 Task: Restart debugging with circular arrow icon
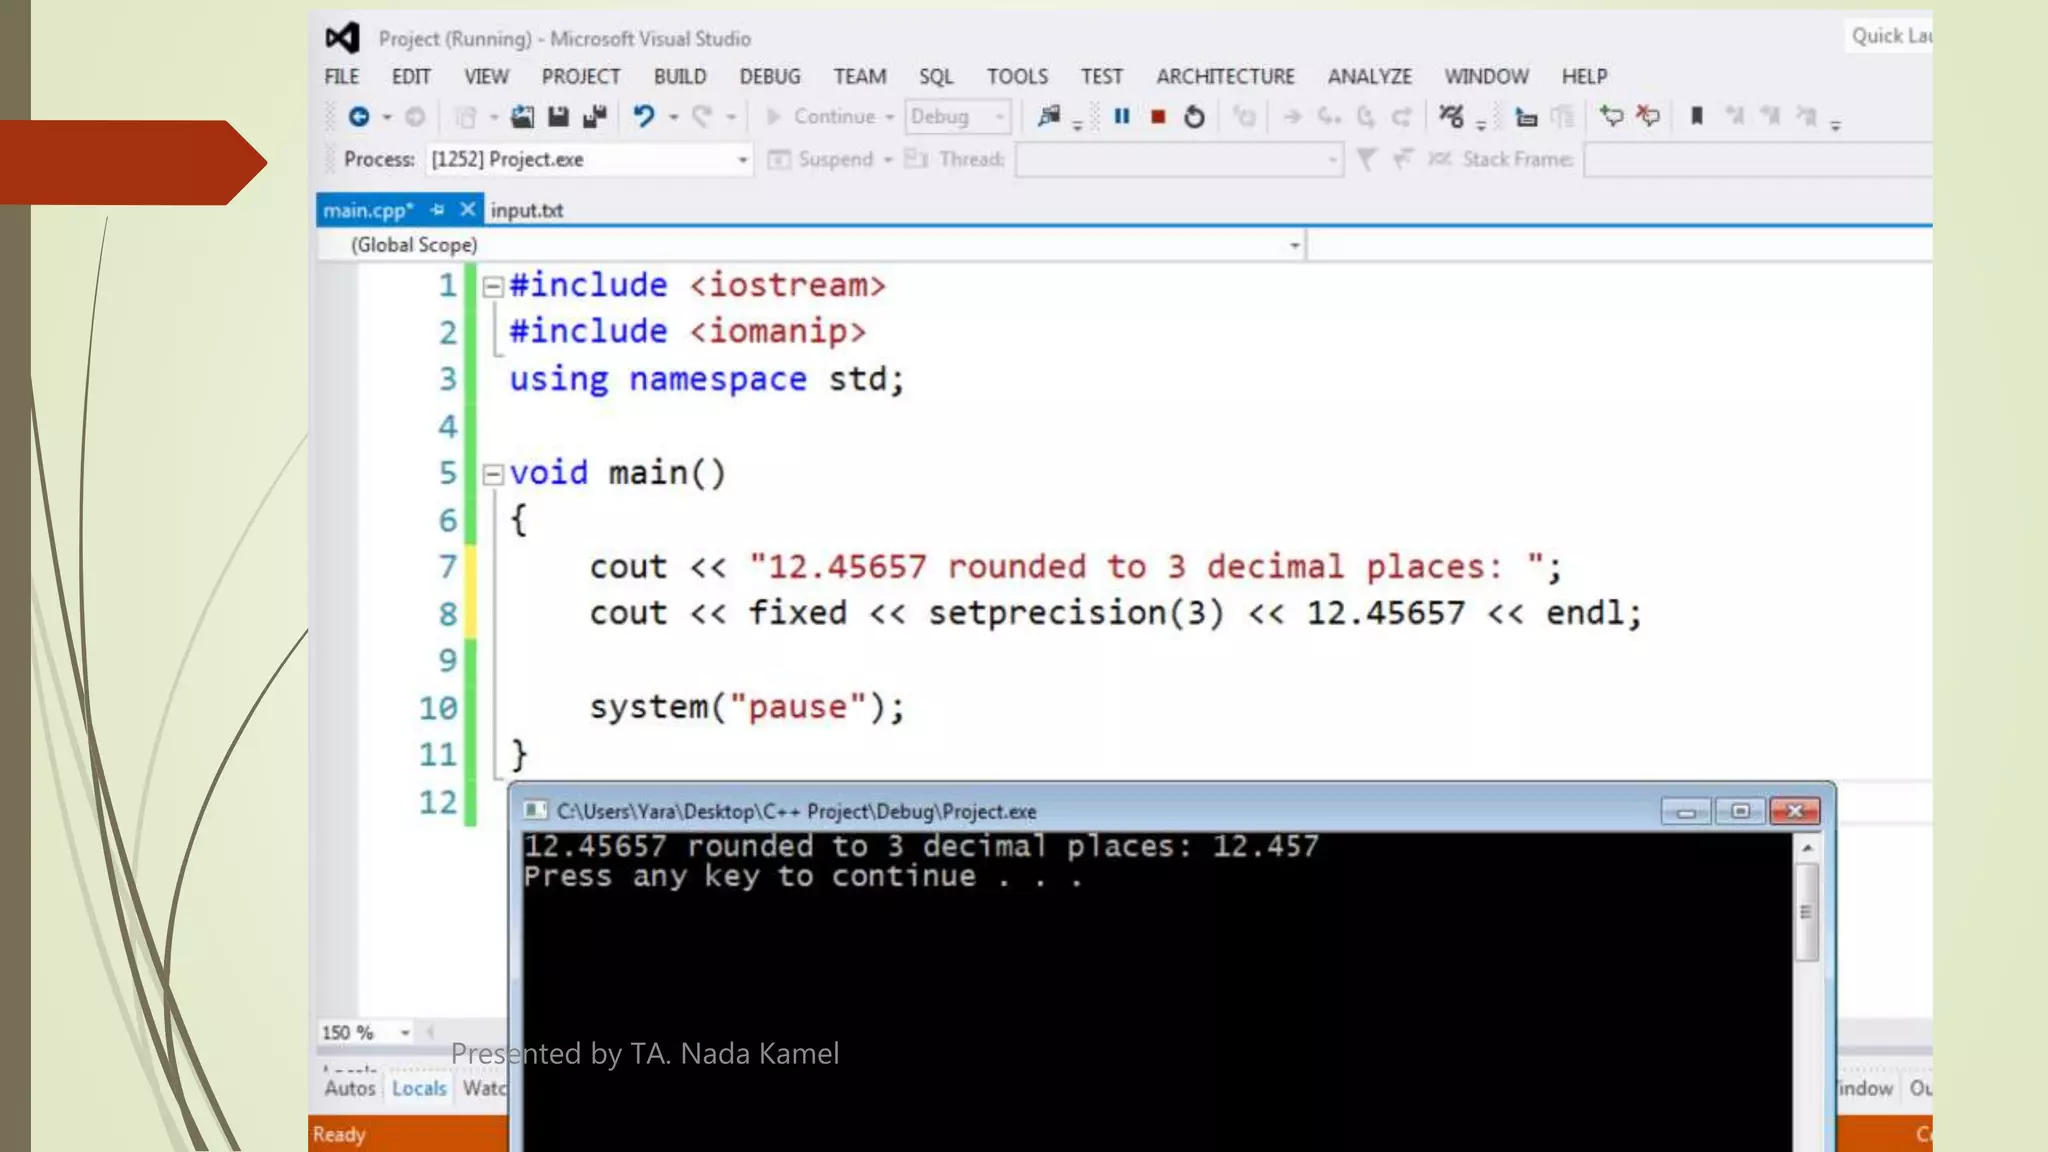[1194, 117]
